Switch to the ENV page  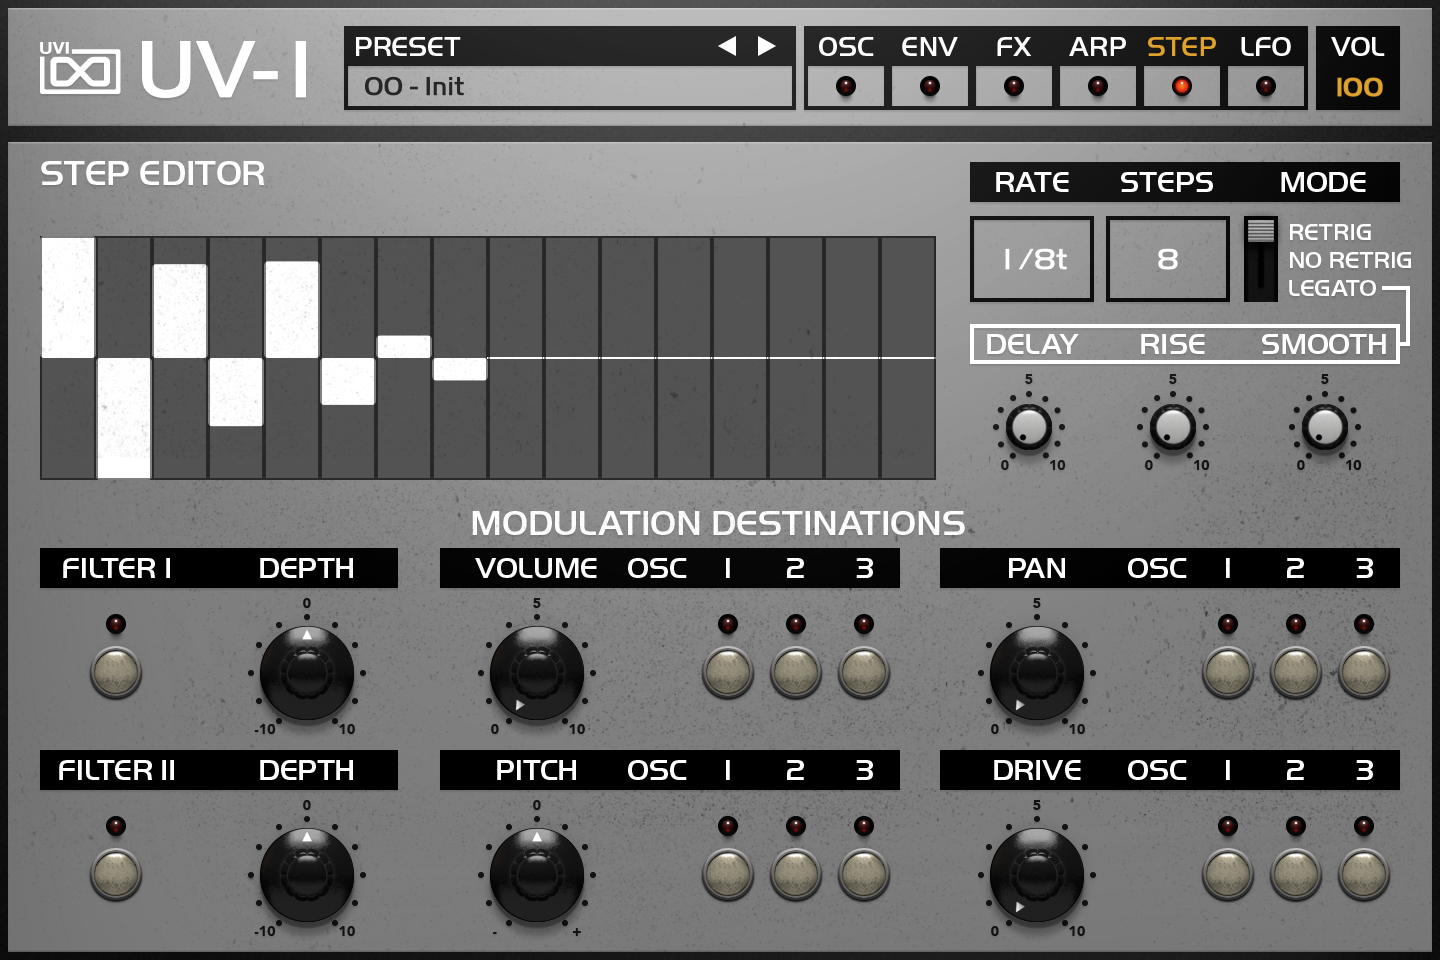coord(930,68)
